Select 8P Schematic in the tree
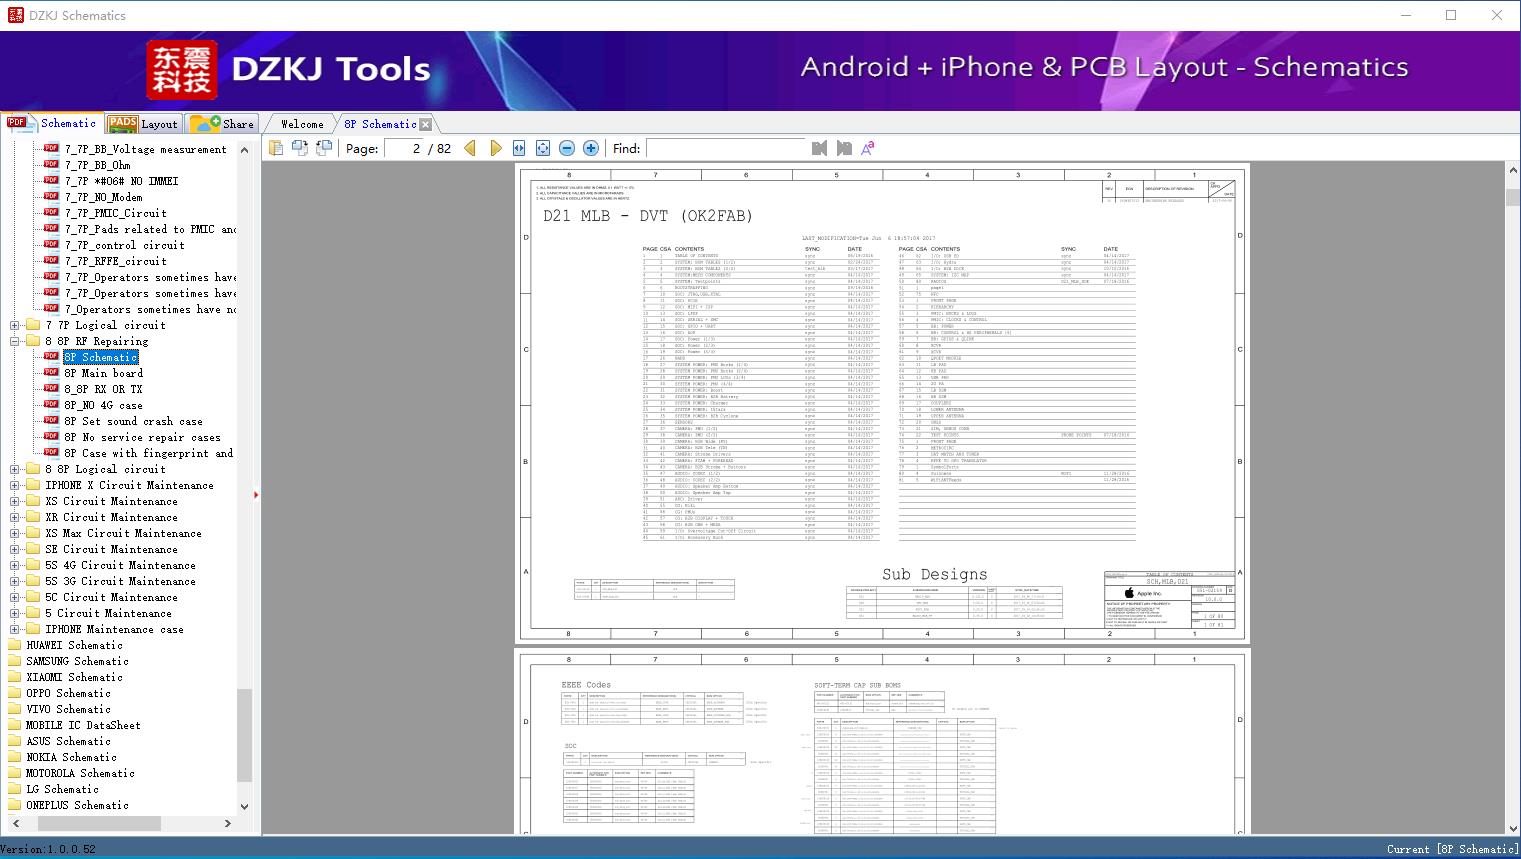Screen dimensions: 1521x859 click(101, 357)
